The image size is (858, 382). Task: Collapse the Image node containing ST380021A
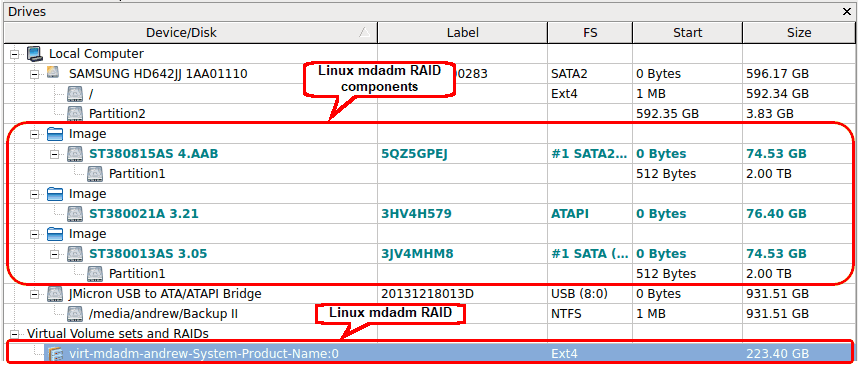pyautogui.click(x=34, y=194)
